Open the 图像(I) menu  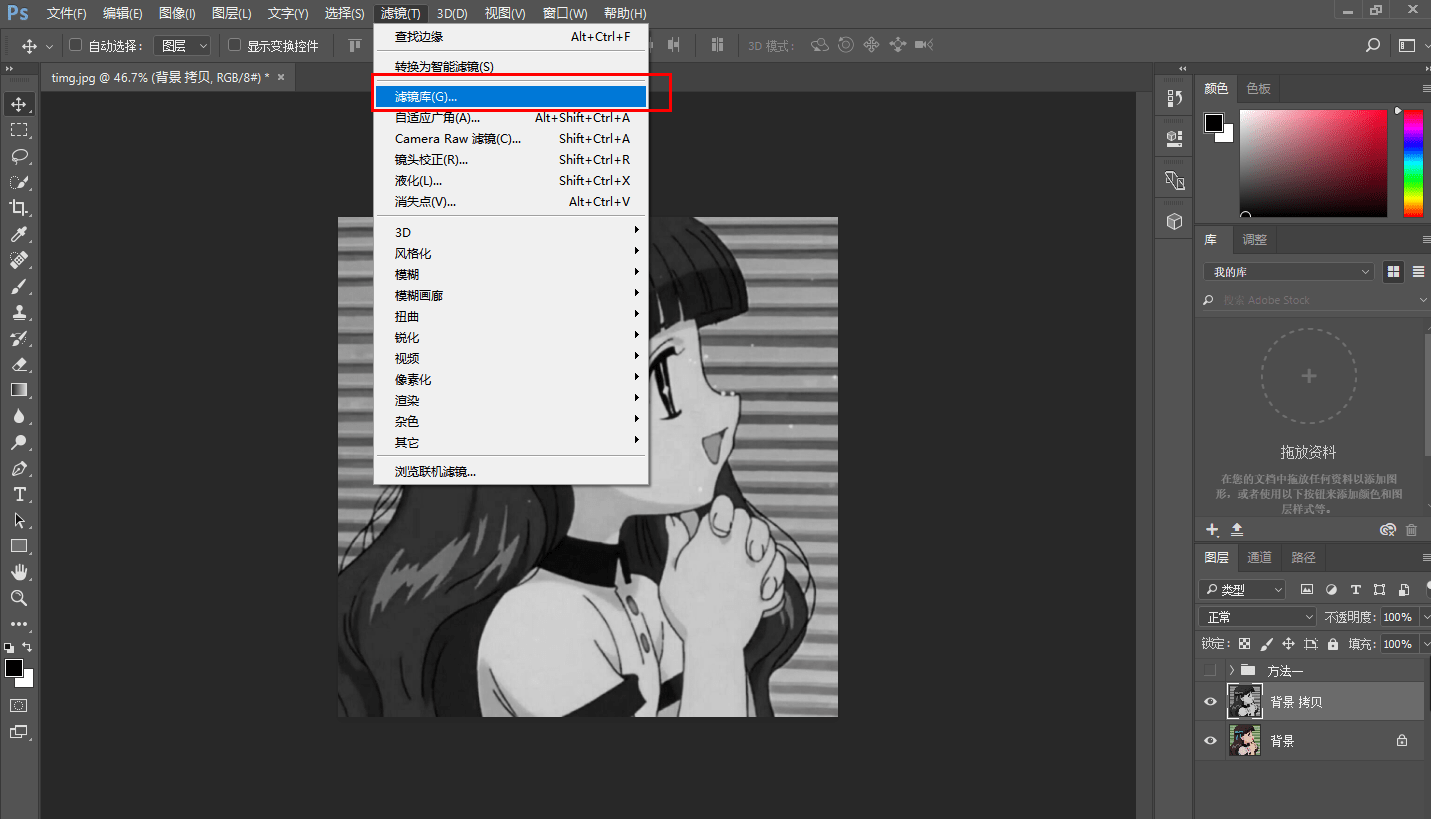coord(177,13)
